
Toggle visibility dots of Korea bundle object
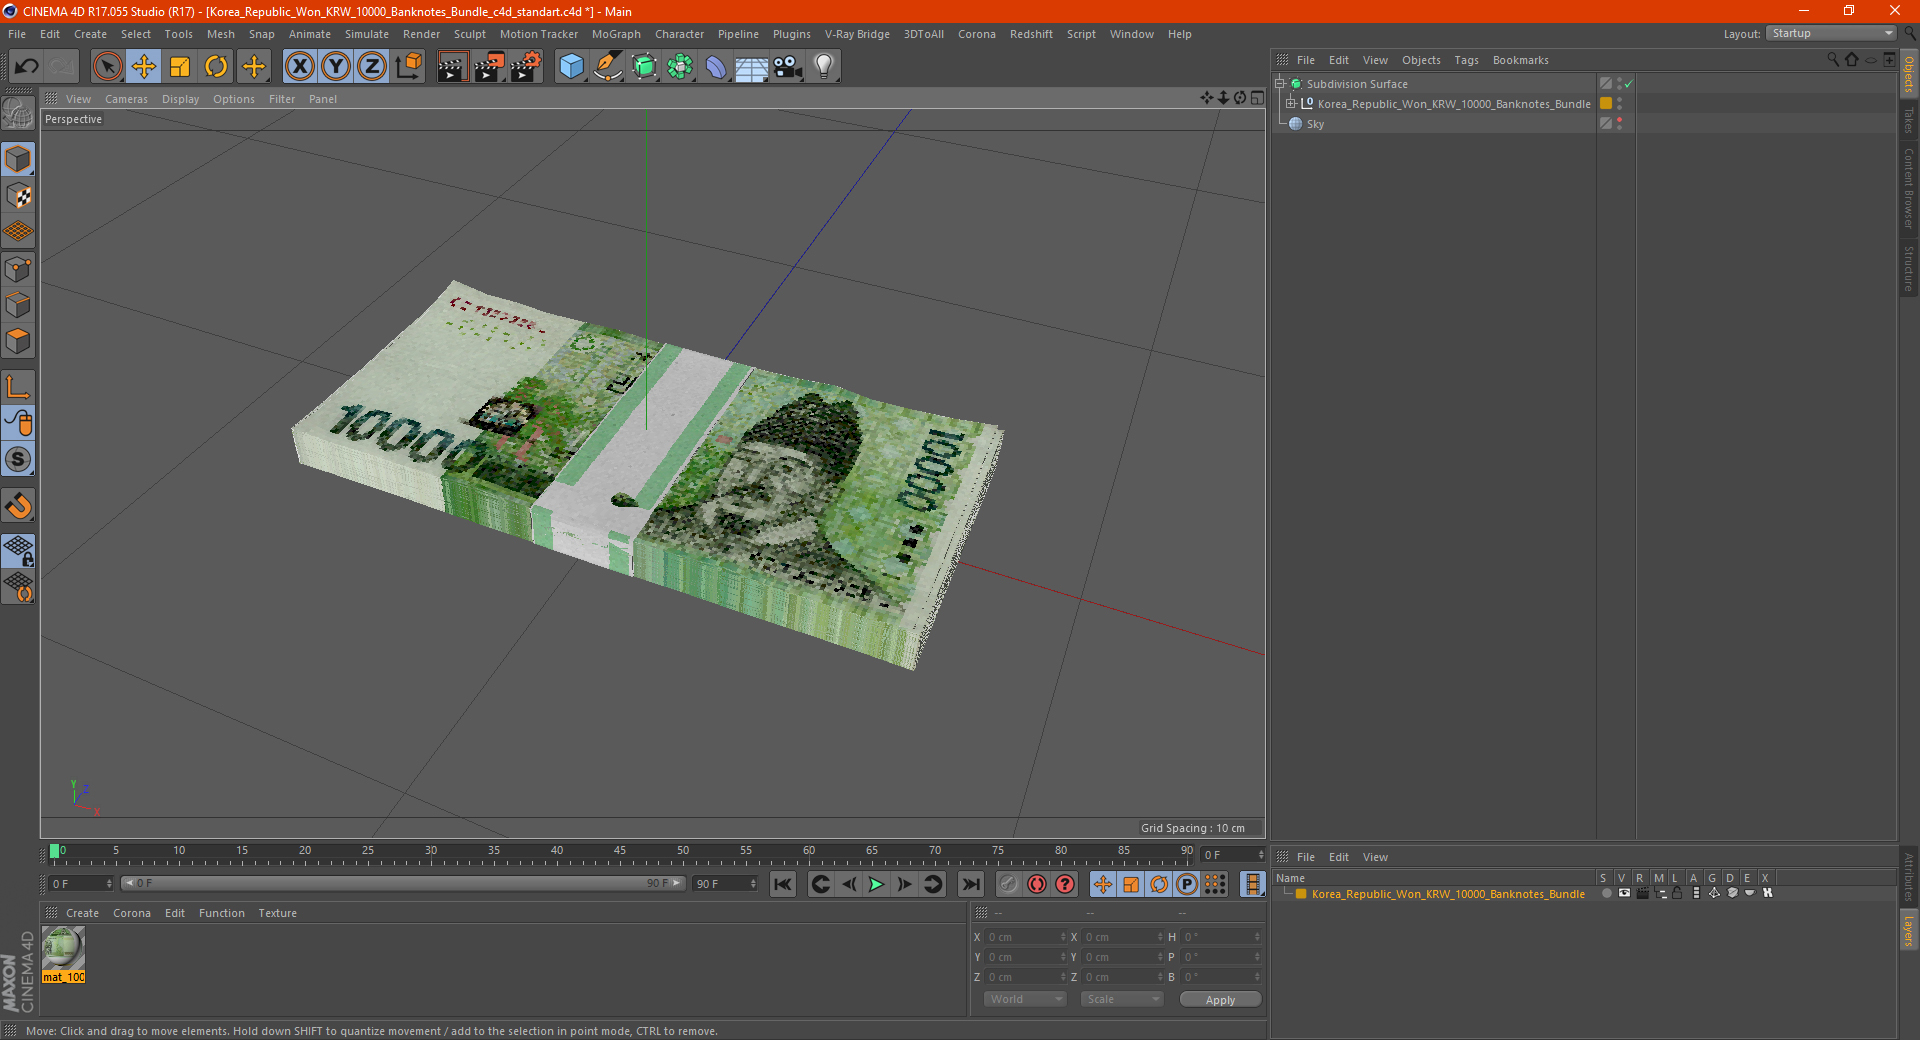coord(1619,103)
